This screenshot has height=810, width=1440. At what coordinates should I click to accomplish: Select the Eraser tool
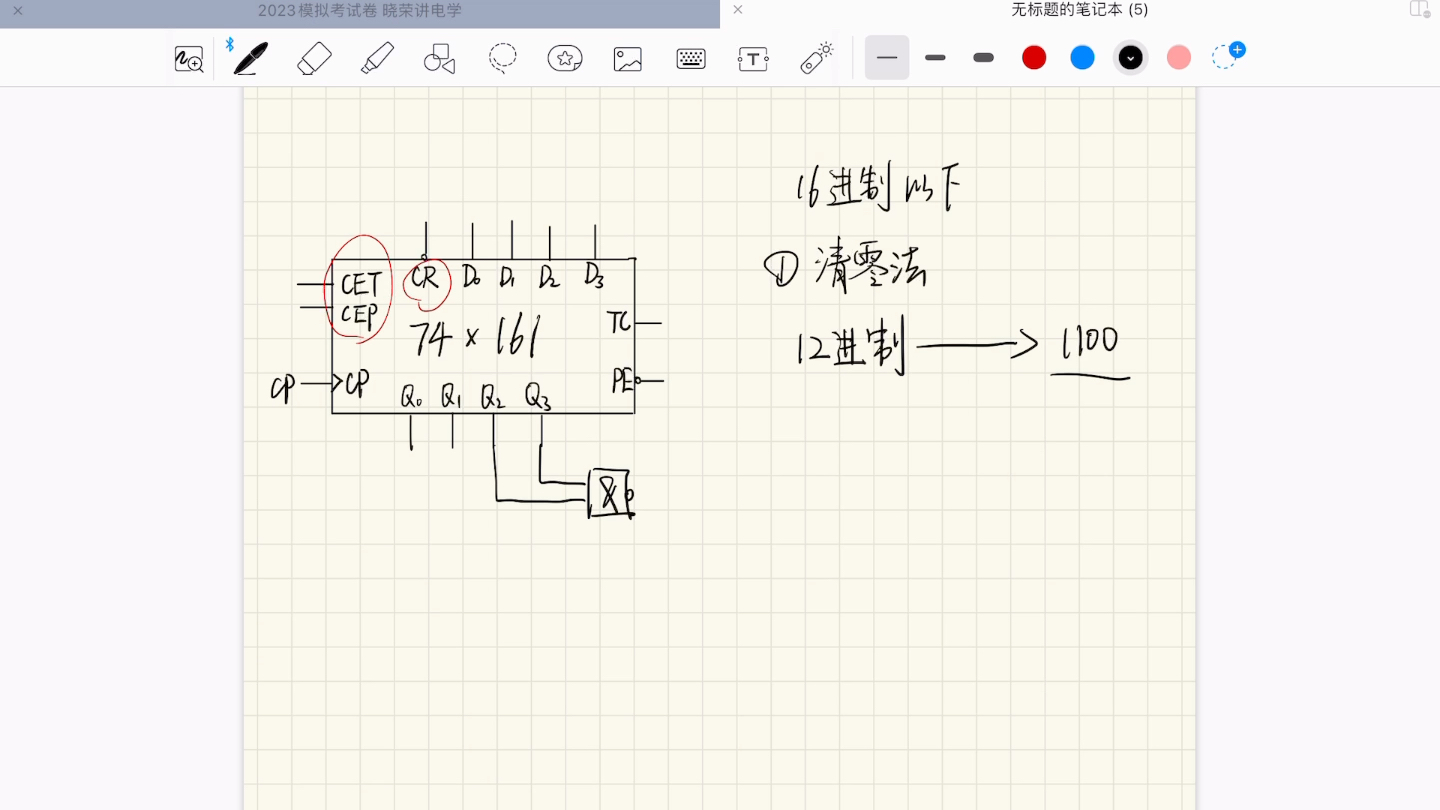pyautogui.click(x=314, y=58)
